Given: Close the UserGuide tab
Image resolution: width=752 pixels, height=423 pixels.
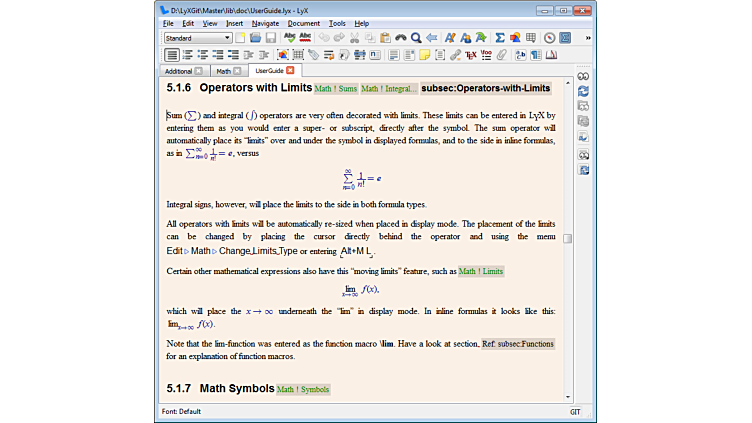Looking at the screenshot, I should click(291, 71).
